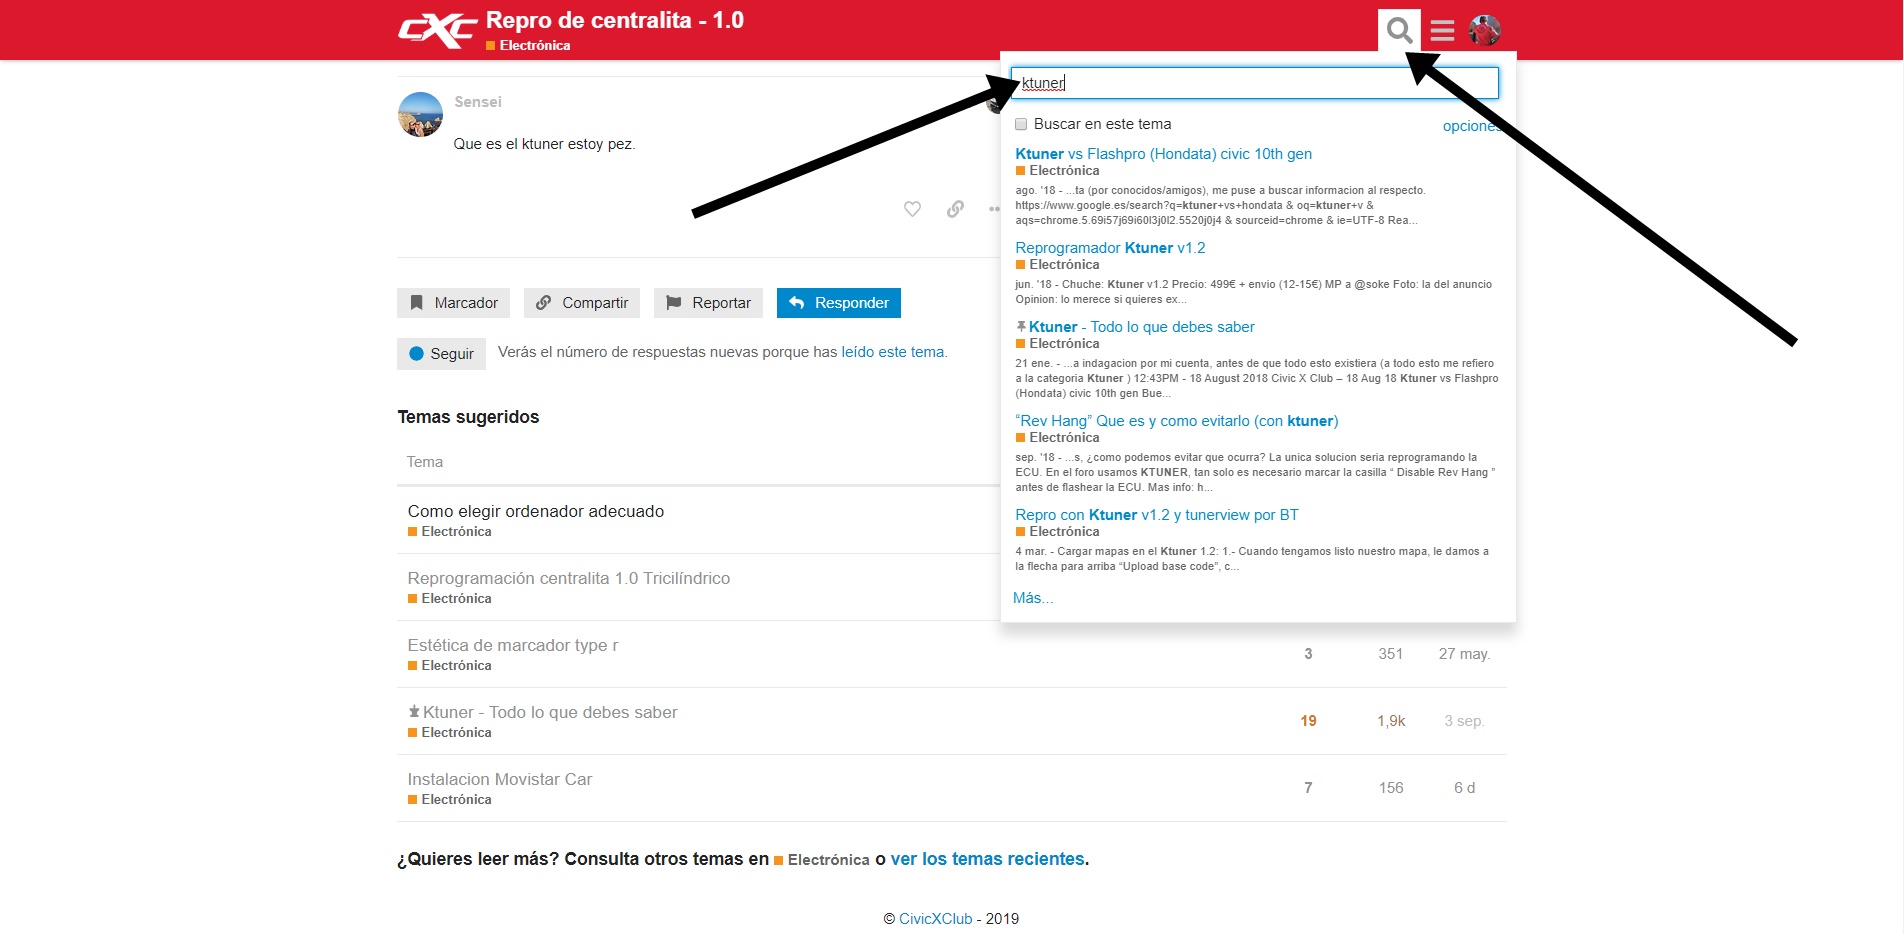Image resolution: width=1904 pixels, height=934 pixels.
Task: Click Electrónica category under page title
Action: click(528, 46)
